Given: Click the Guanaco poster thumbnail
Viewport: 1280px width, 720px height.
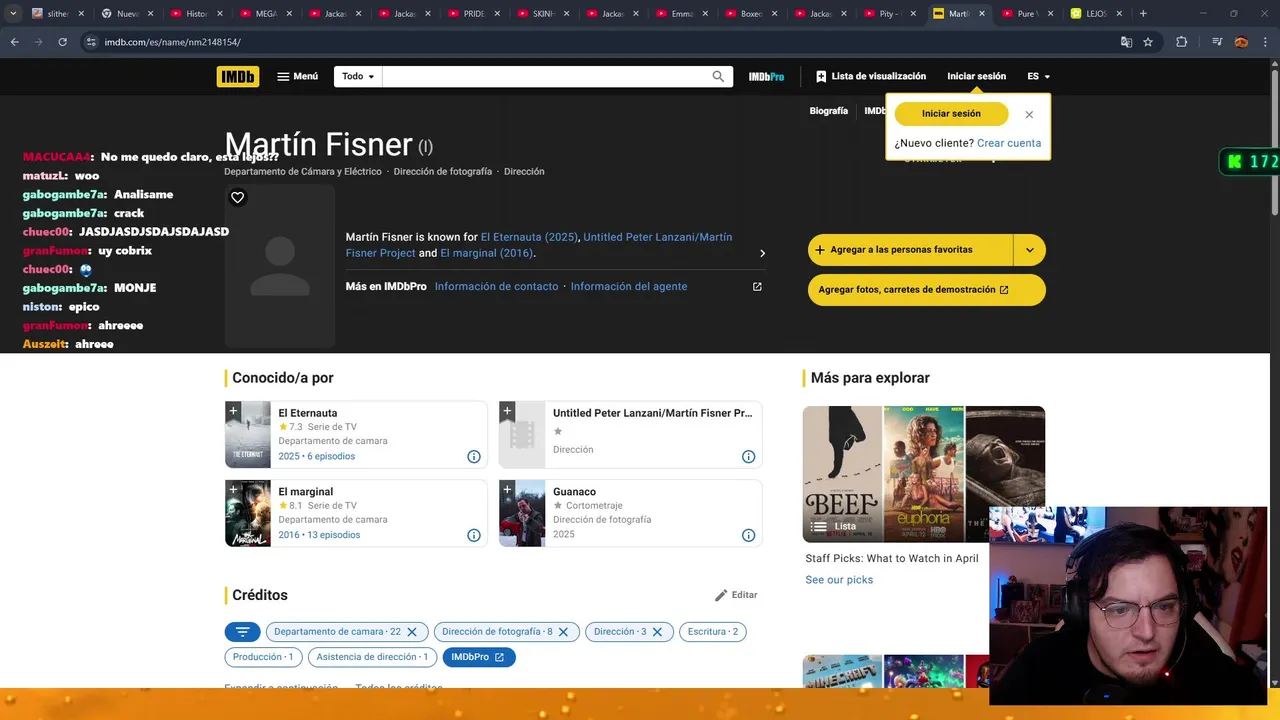Looking at the screenshot, I should 522,513.
